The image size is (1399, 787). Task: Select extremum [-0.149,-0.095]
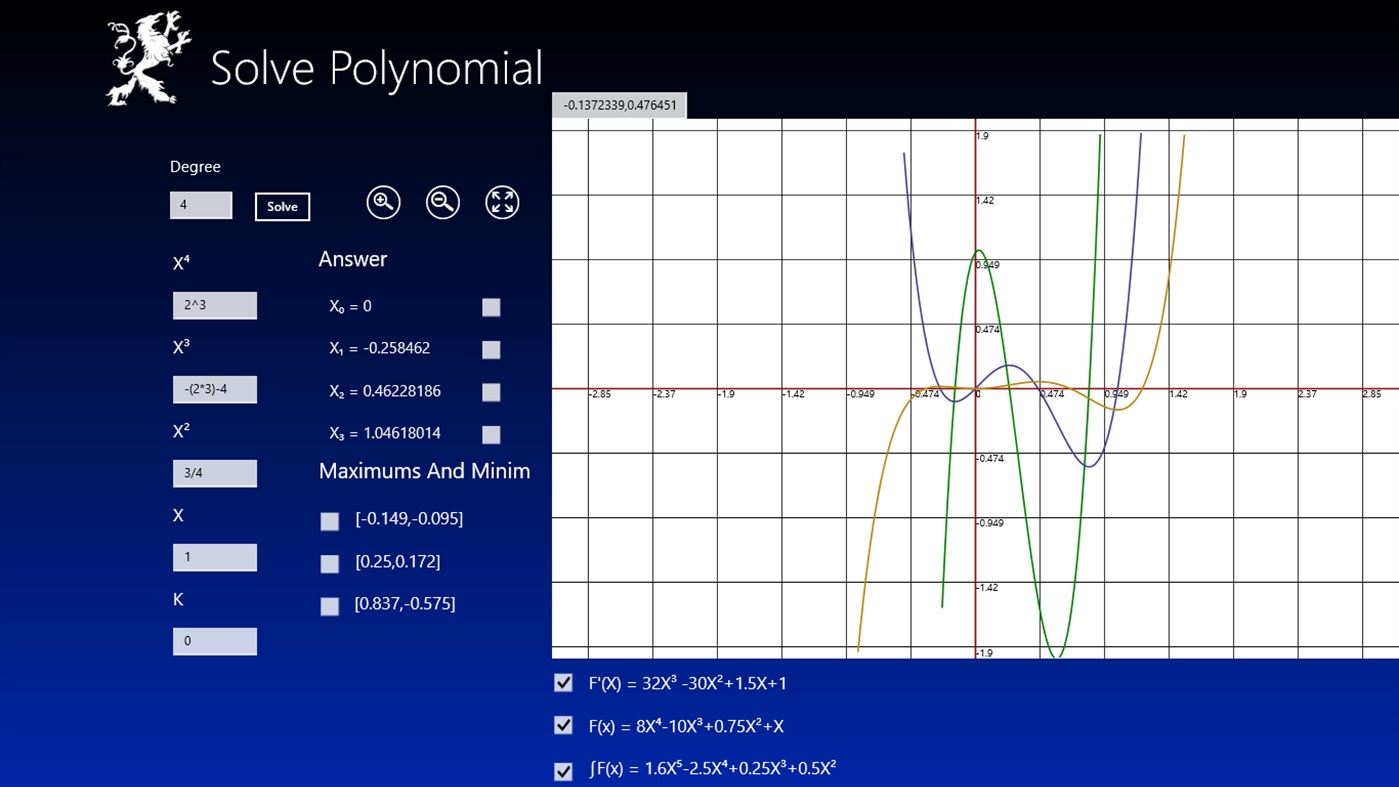[x=329, y=520]
